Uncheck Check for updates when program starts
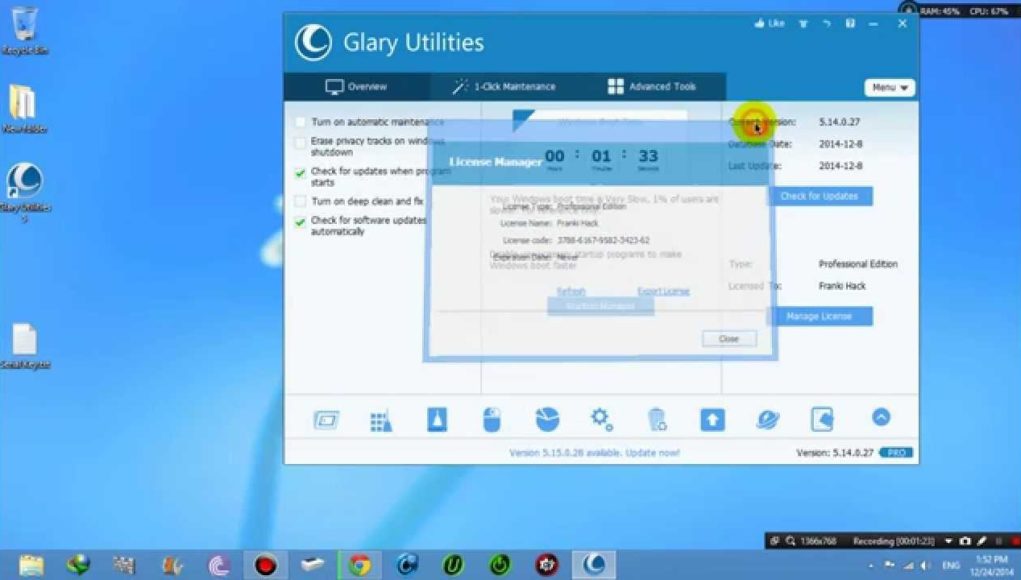This screenshot has height=580, width=1021. [300, 173]
